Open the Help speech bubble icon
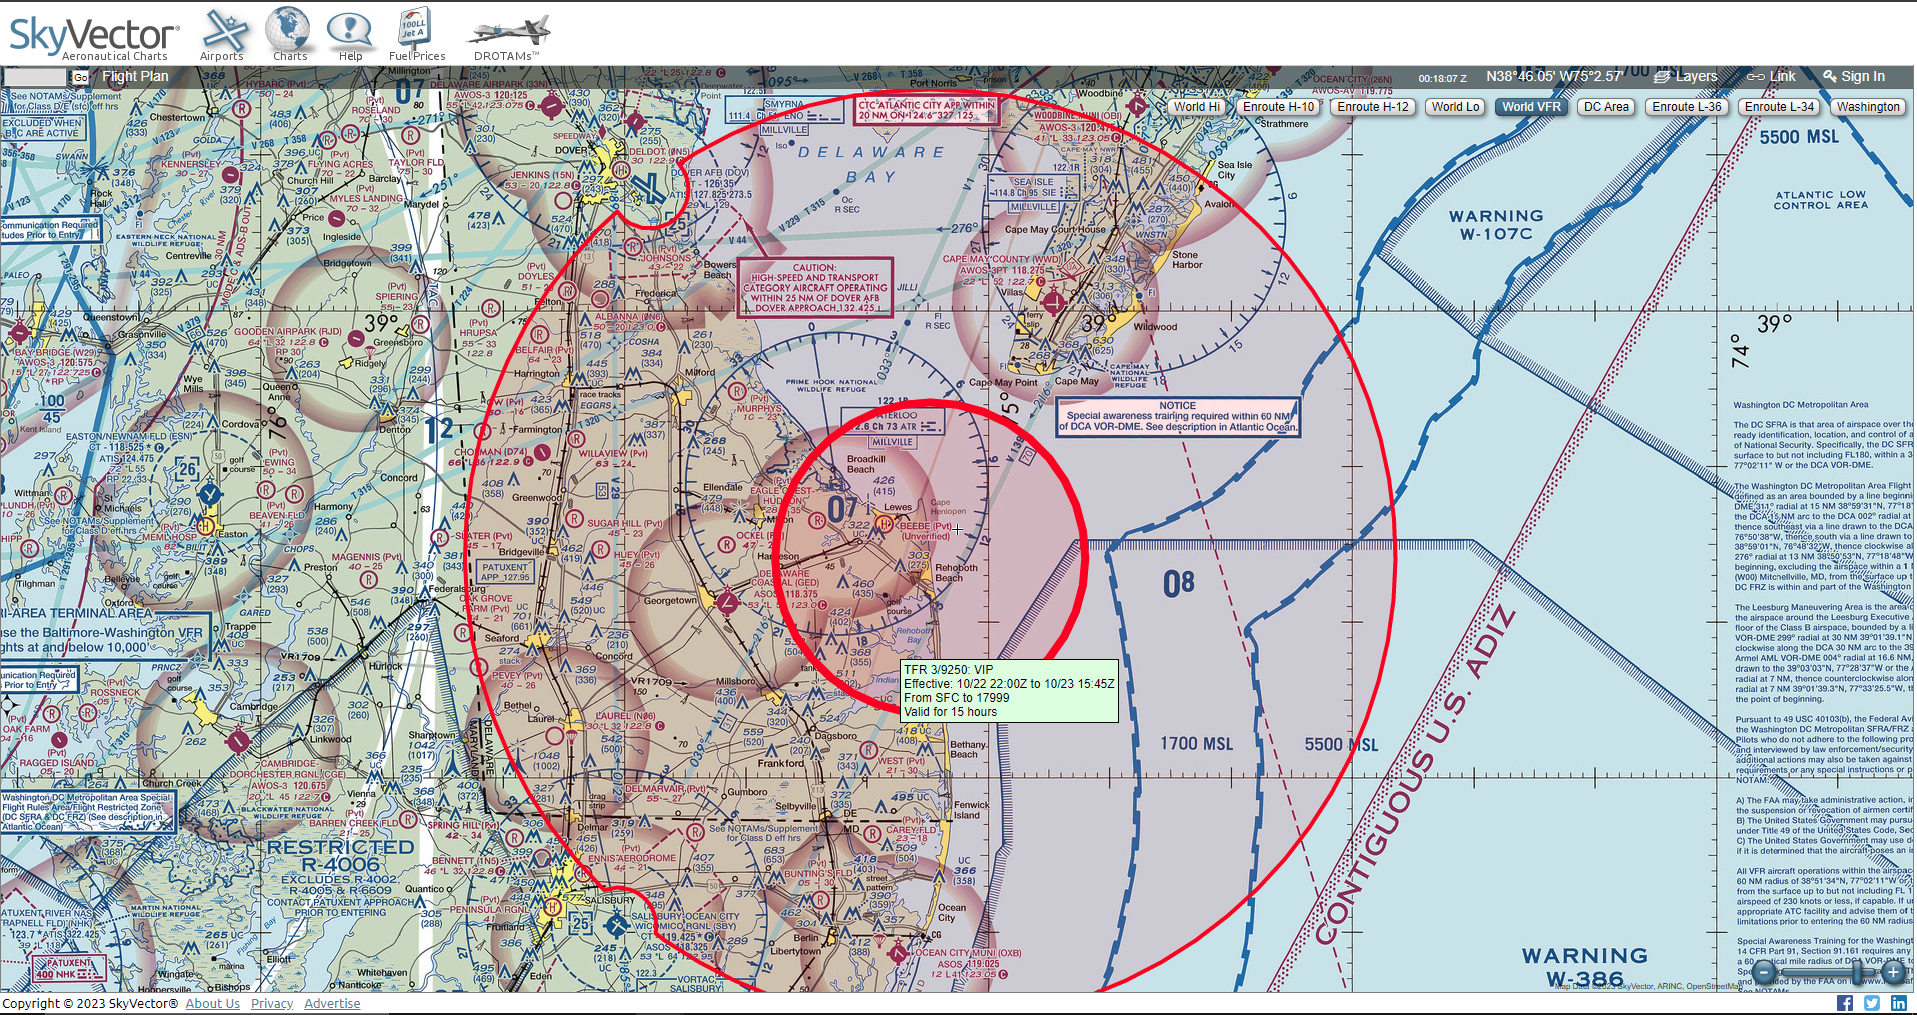Image resolution: width=1917 pixels, height=1015 pixels. coord(350,31)
